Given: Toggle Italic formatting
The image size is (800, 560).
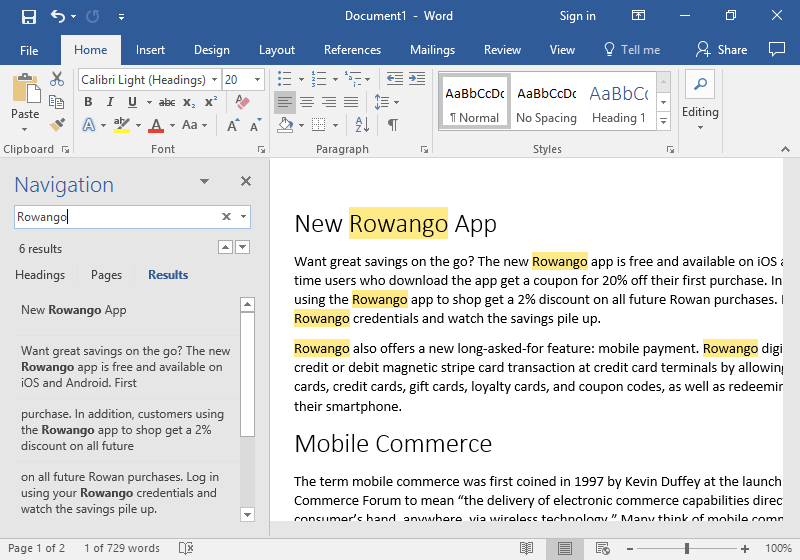Looking at the screenshot, I should pos(110,102).
